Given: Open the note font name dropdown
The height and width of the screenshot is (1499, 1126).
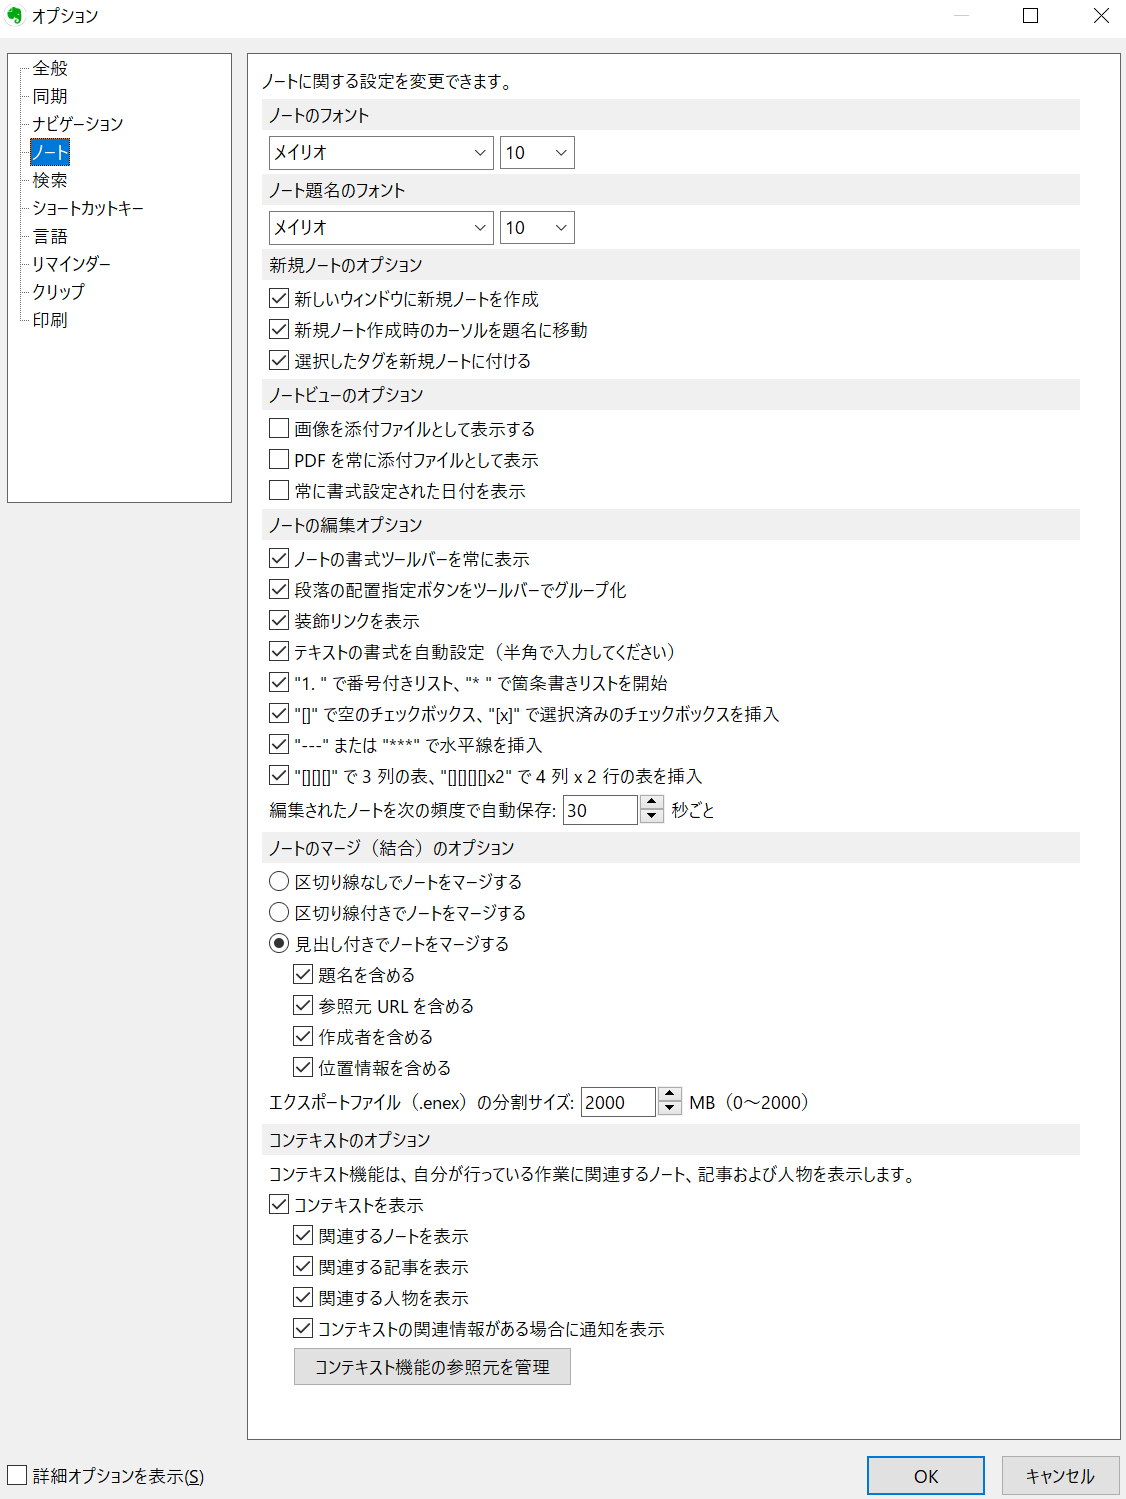Looking at the screenshot, I should point(381,152).
